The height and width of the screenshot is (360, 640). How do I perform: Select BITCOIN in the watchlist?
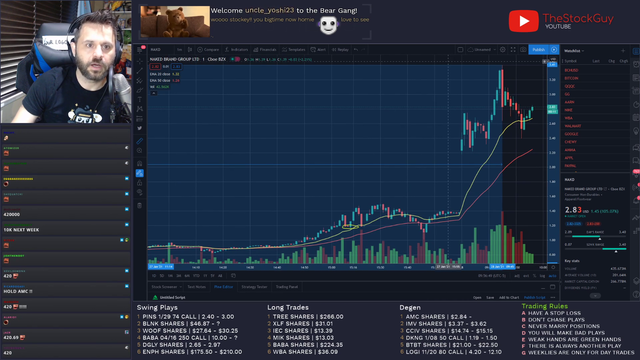click(571, 78)
